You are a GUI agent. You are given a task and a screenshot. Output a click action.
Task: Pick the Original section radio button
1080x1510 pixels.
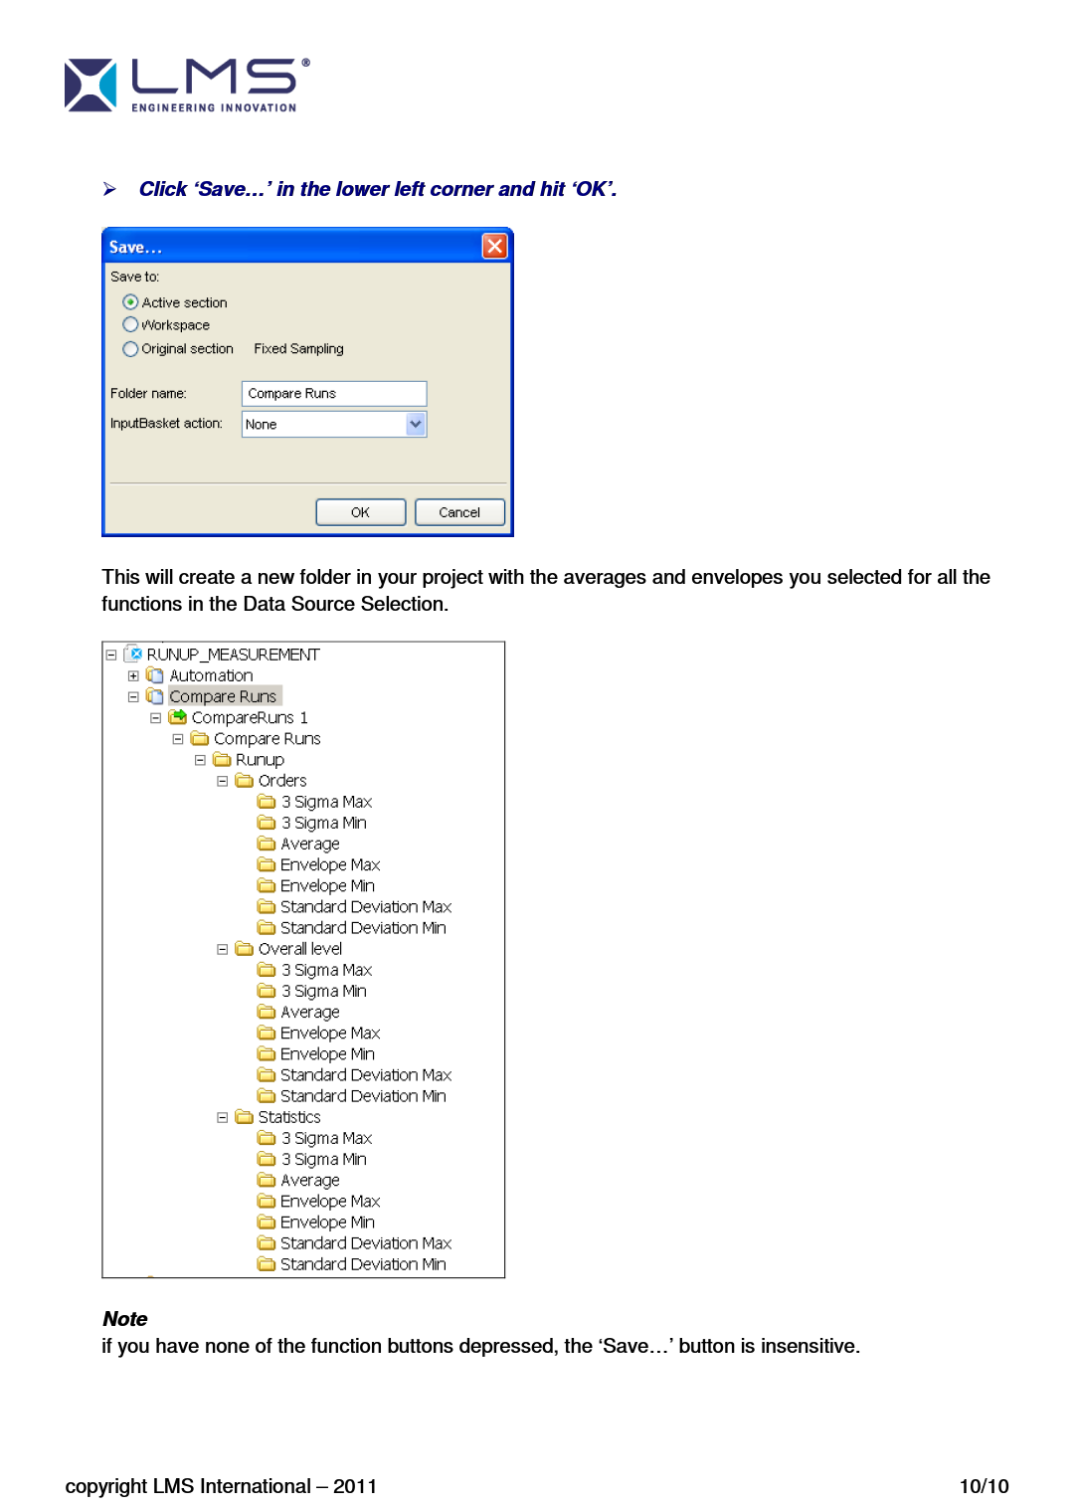coord(130,349)
